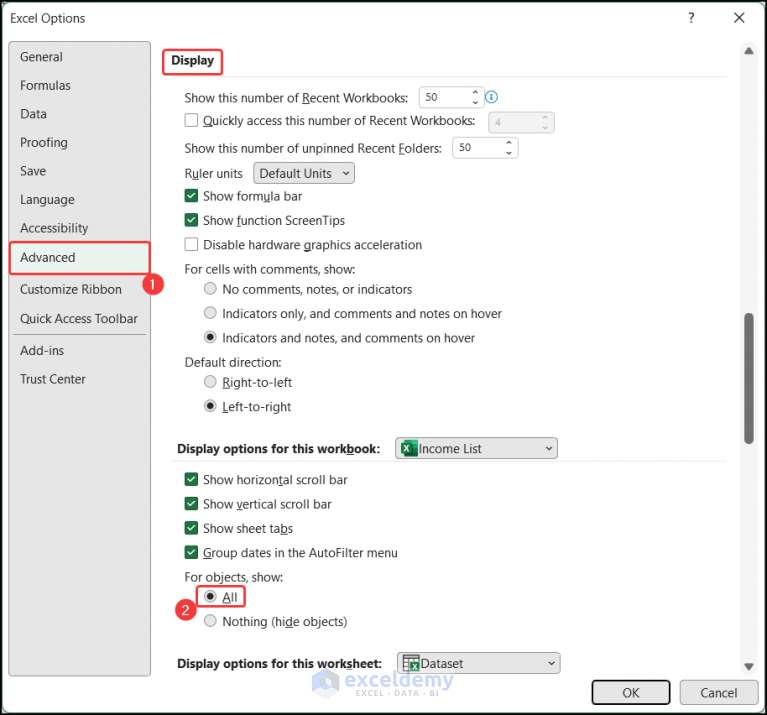The height and width of the screenshot is (715, 767).
Task: Close the Excel Options dialog
Action: (739, 18)
